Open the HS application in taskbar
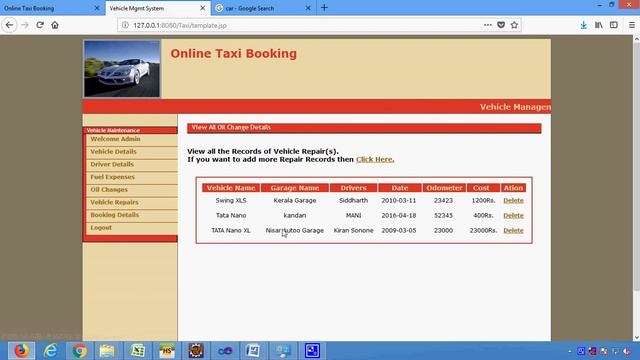640x360 pixels. (x=167, y=351)
